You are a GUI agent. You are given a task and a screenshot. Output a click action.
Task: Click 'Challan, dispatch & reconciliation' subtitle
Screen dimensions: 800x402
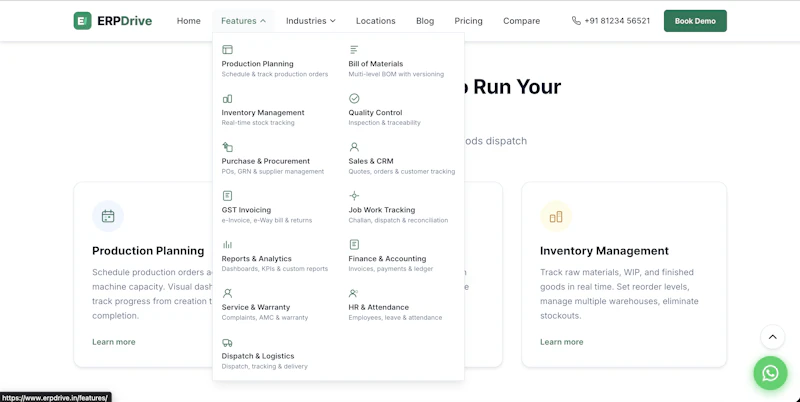click(x=398, y=220)
